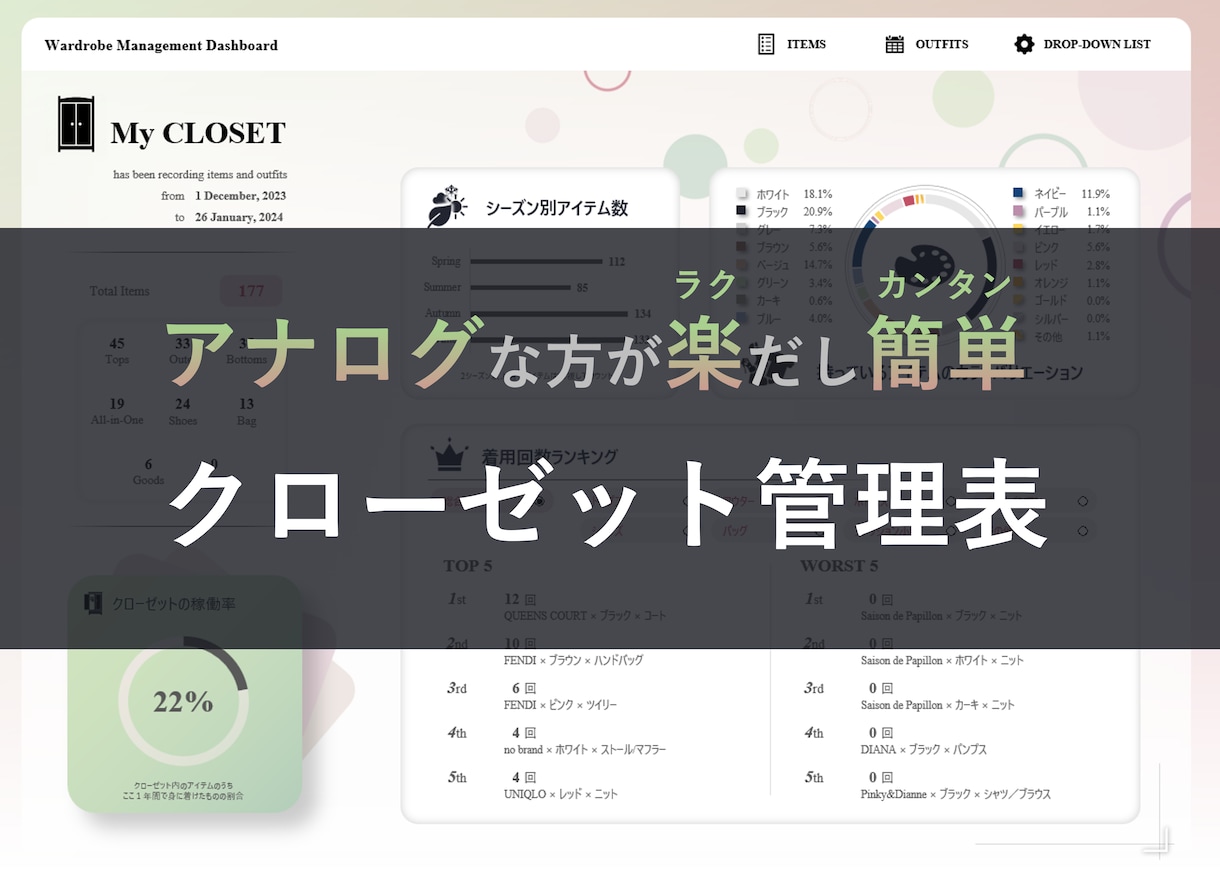
Task: Click Saison de Papillon × ブラック × ニット entry
Action: coord(942,616)
